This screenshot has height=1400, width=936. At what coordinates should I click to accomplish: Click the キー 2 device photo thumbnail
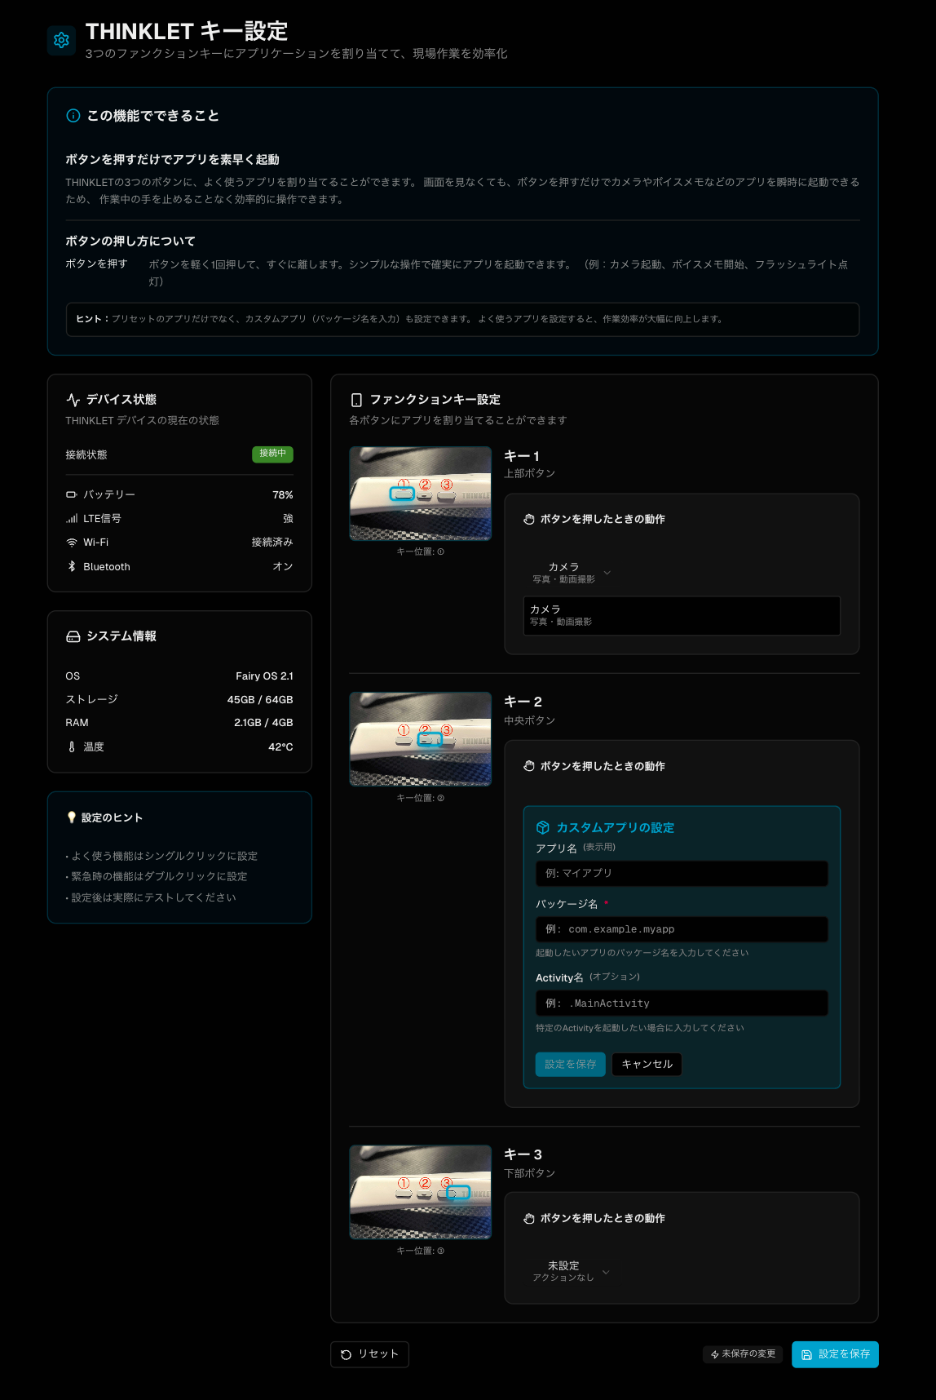click(x=420, y=740)
